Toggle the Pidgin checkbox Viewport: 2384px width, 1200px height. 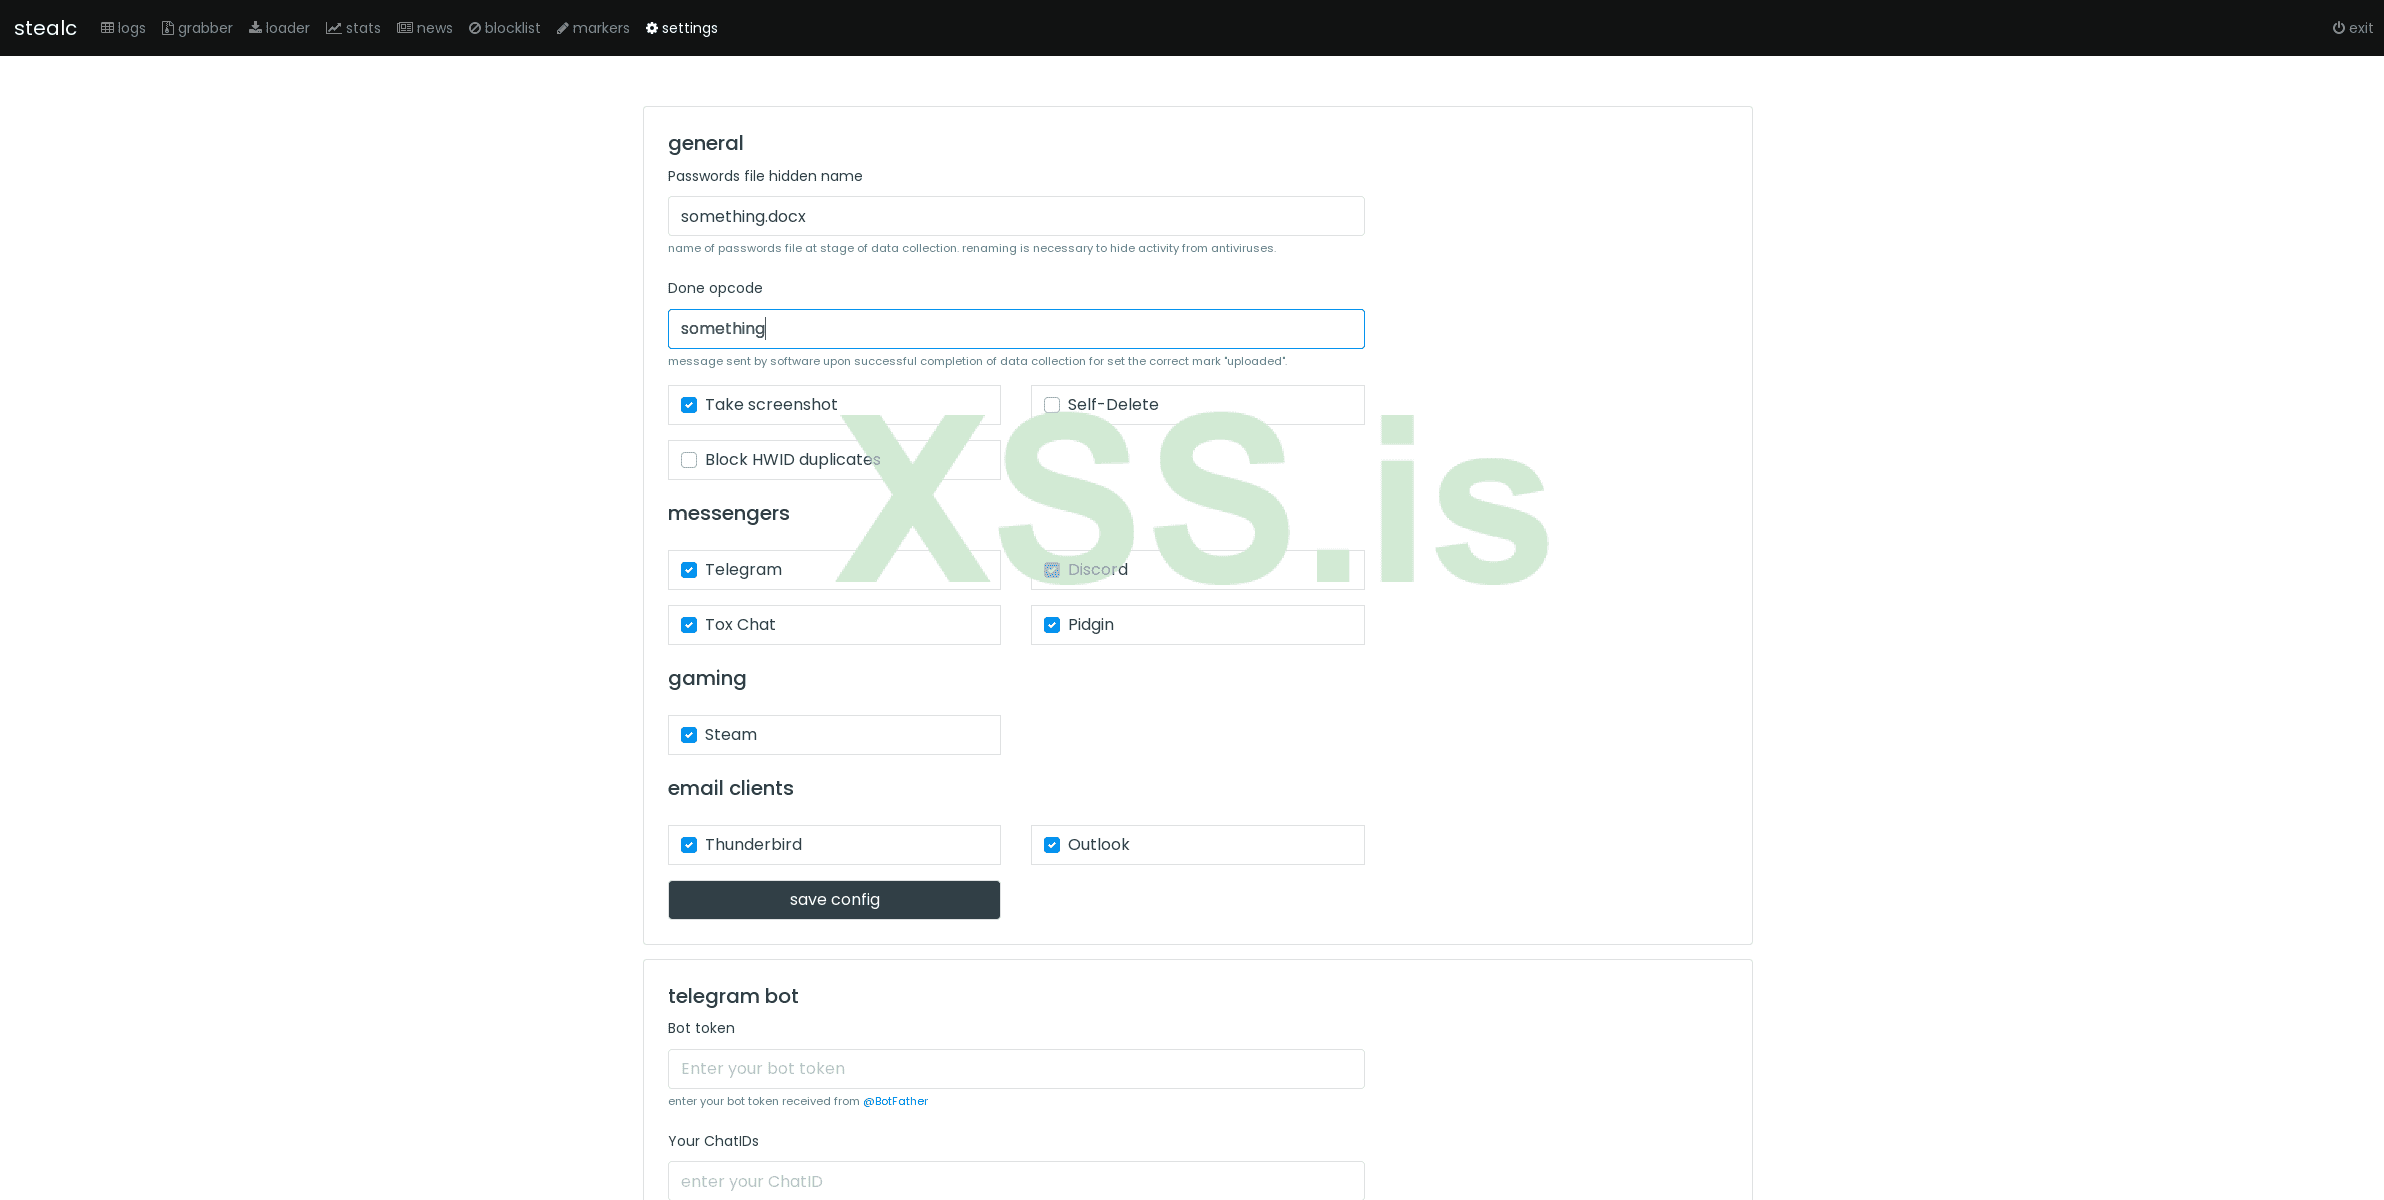1052,625
